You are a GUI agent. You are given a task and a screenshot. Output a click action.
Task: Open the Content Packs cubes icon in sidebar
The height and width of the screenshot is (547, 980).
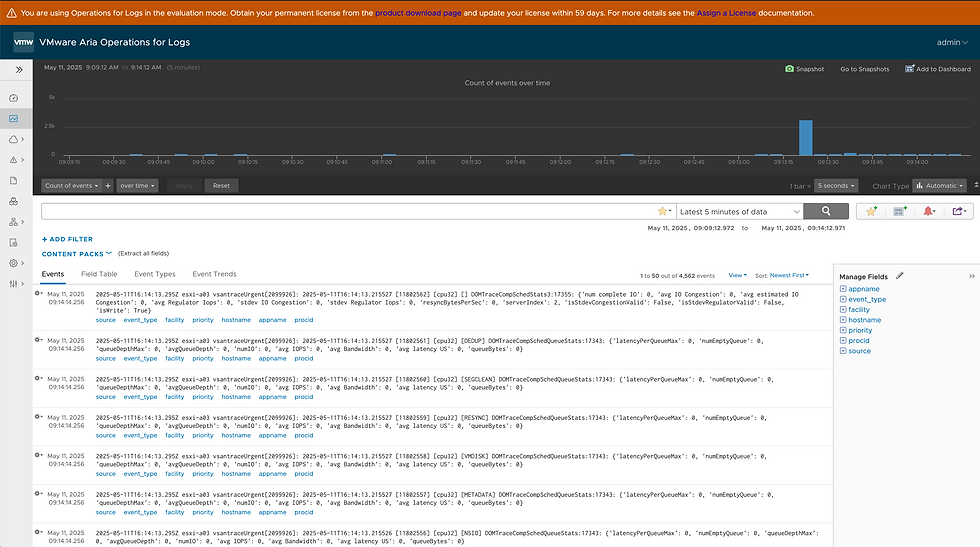point(13,201)
